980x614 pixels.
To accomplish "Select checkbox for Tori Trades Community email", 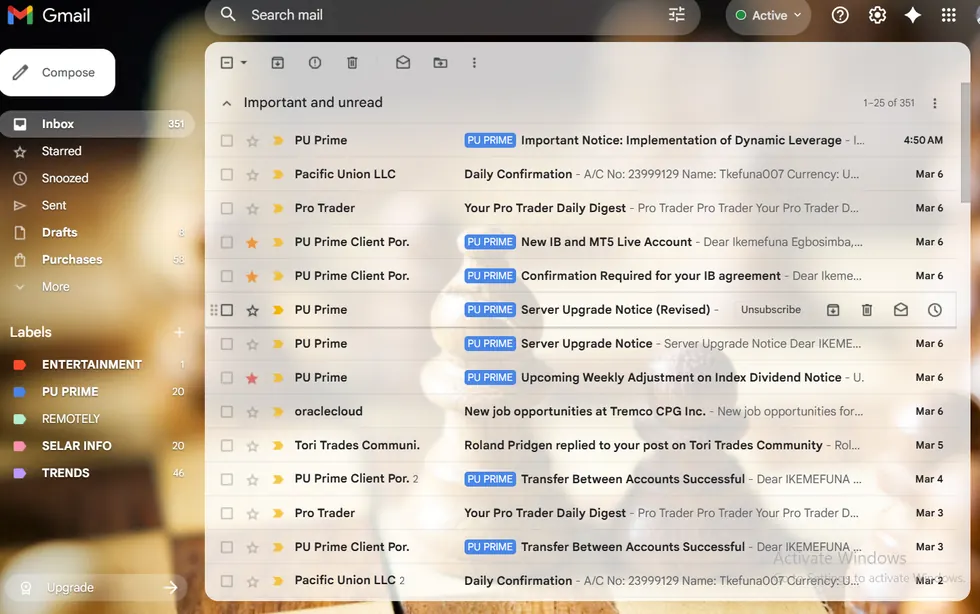I will (227, 445).
